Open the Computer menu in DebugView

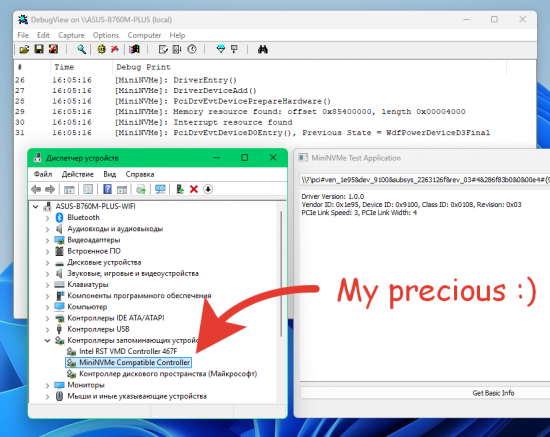coord(144,35)
